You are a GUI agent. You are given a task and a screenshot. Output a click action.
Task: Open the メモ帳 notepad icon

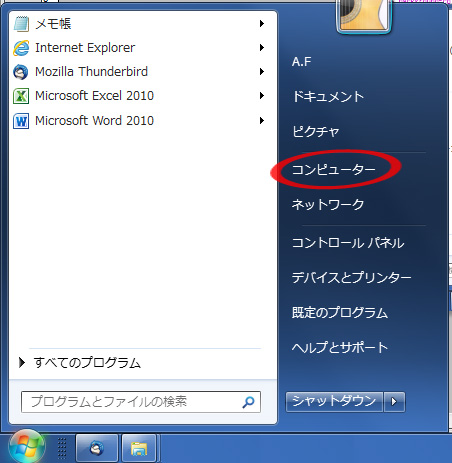[21, 24]
